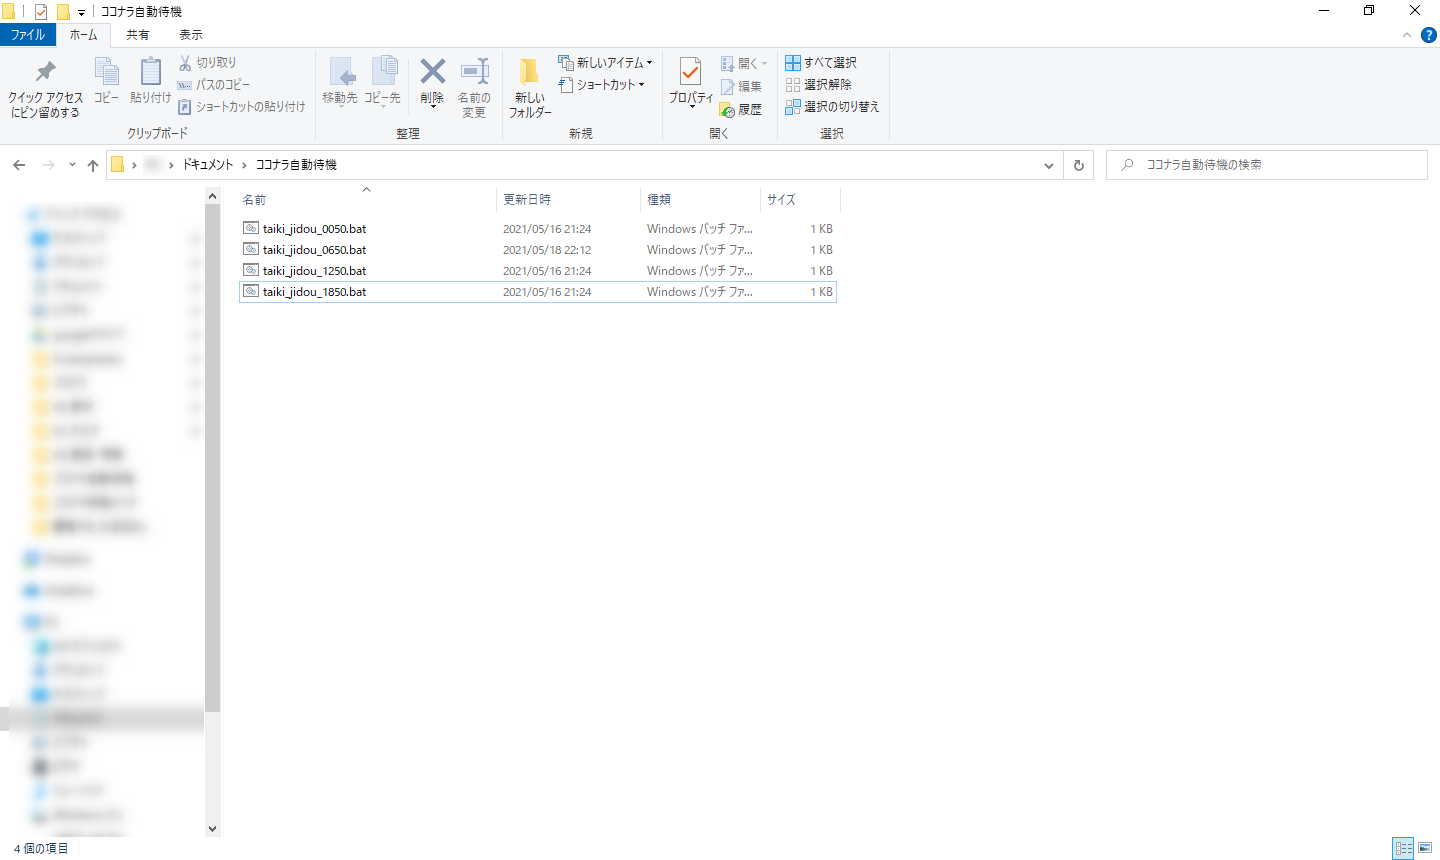The width and height of the screenshot is (1440, 860).
Task: Switch to Large icons view
Action: [x=1425, y=848]
